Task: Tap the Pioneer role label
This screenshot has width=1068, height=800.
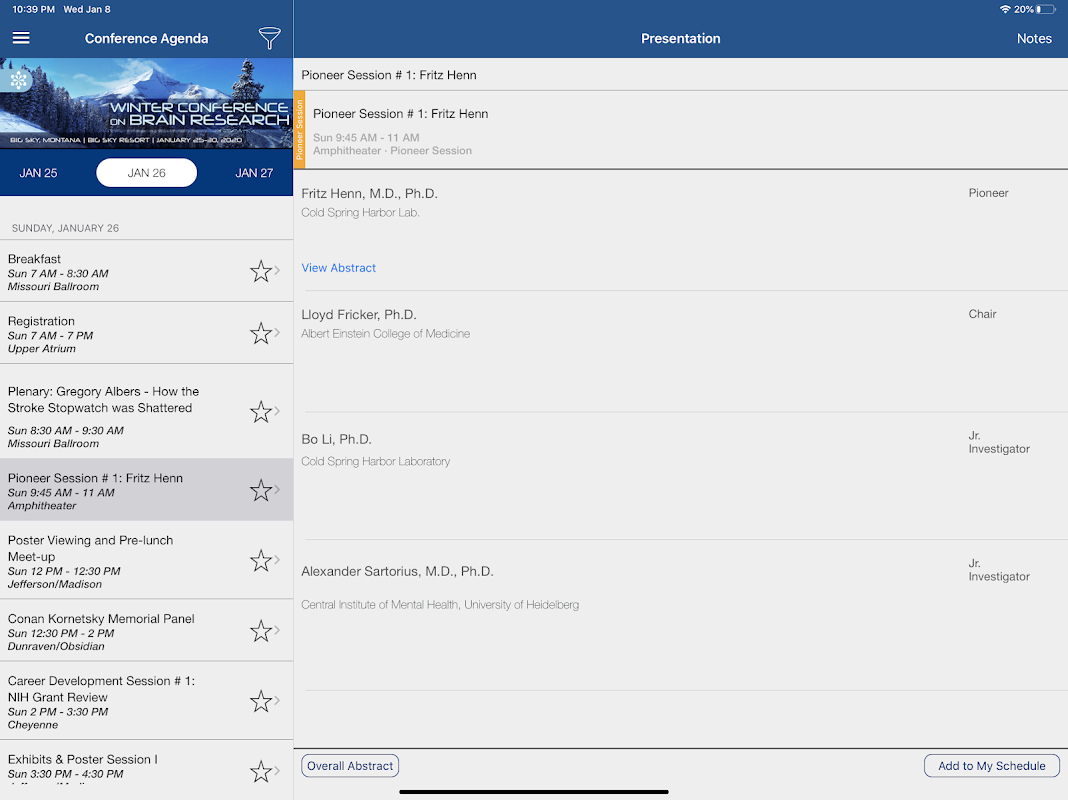Action: 988,193
